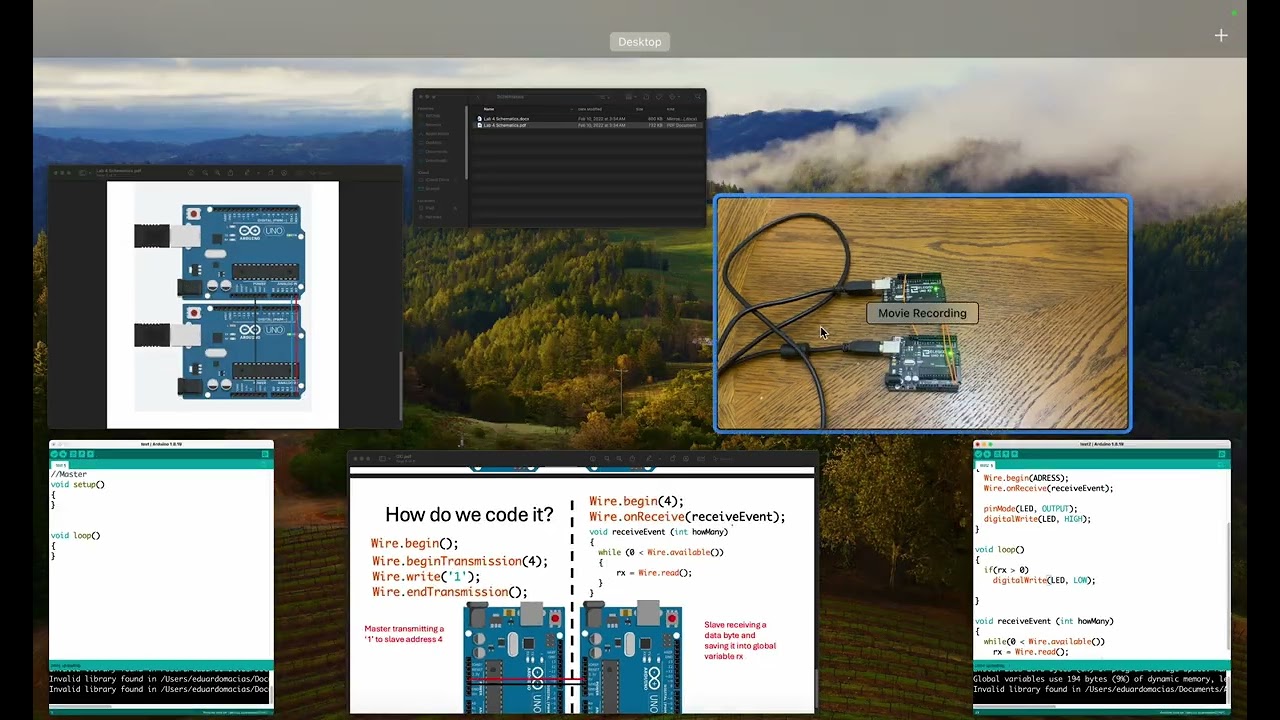Click "rx = Wire.read();" in test2 window
The image size is (1280, 720).
click(x=1030, y=652)
